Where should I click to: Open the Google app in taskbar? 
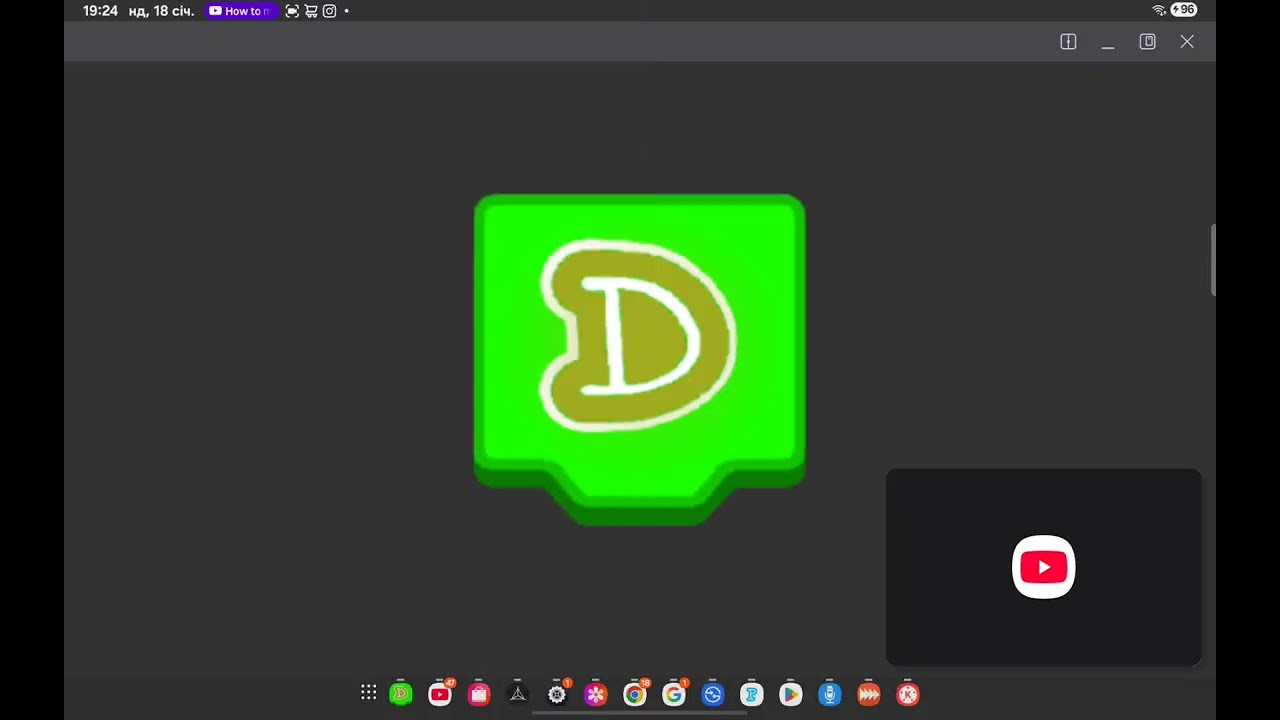pos(674,693)
